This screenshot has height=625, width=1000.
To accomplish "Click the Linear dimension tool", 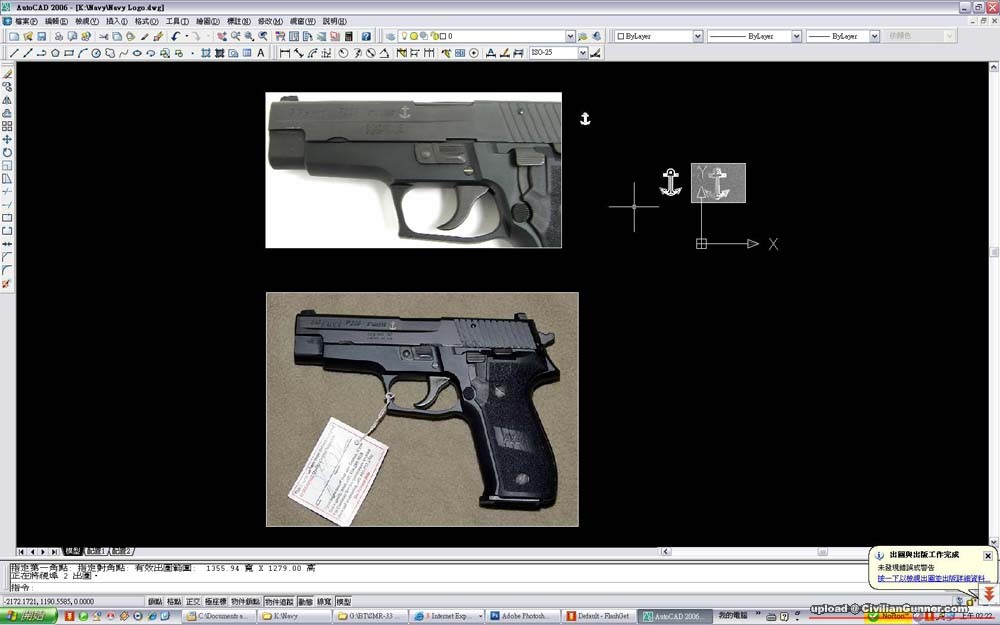I will coord(285,53).
